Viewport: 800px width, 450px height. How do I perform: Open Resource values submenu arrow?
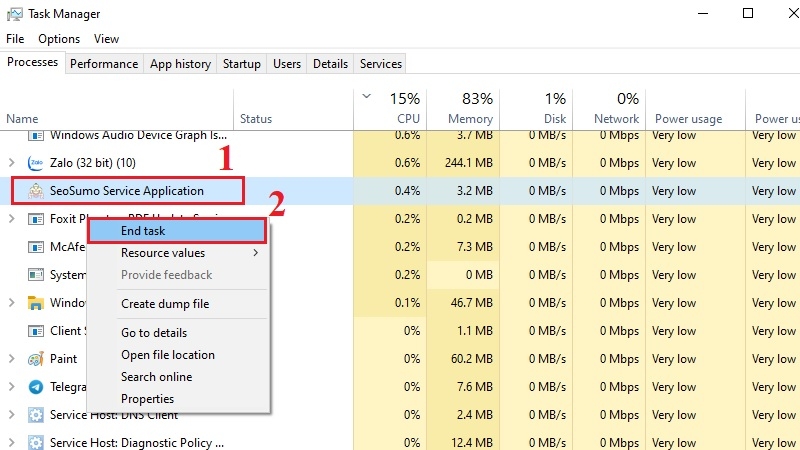point(256,253)
